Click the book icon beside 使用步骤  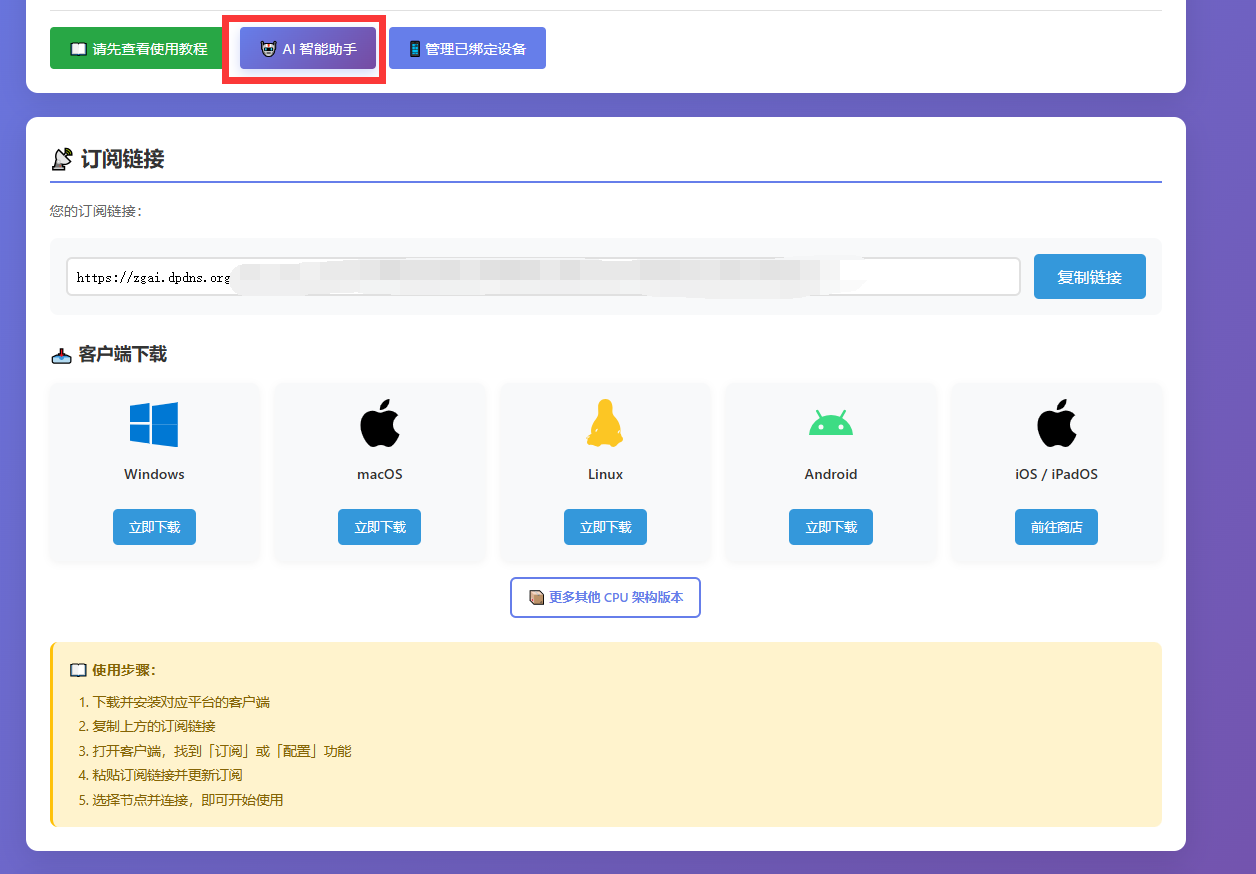point(78,670)
